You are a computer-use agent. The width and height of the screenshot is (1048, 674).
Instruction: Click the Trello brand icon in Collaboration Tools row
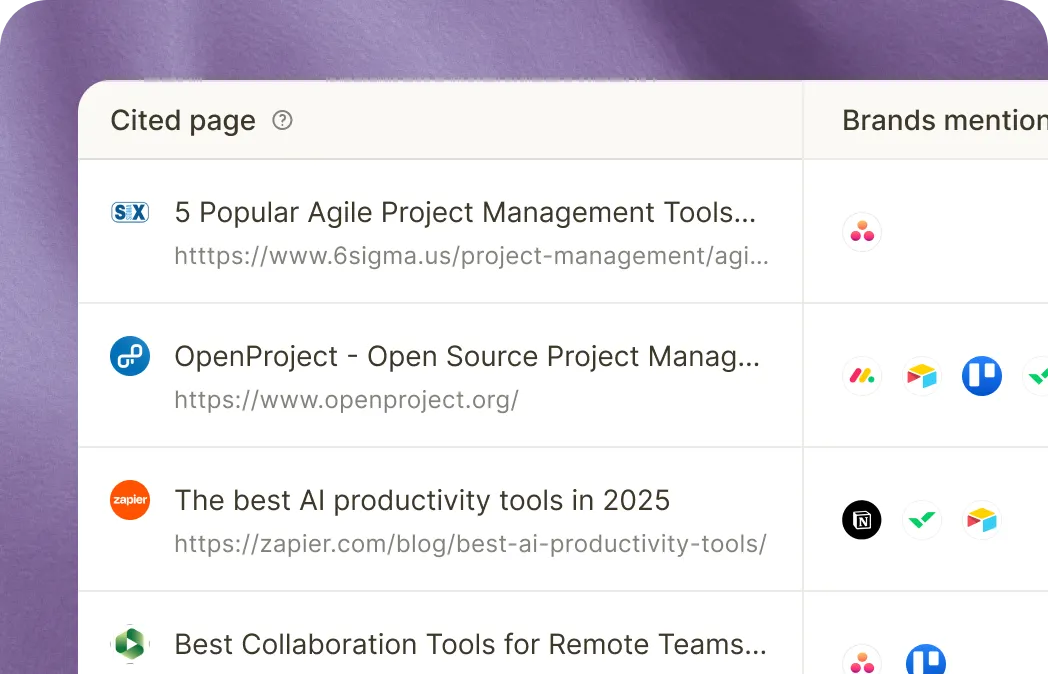[x=926, y=659]
